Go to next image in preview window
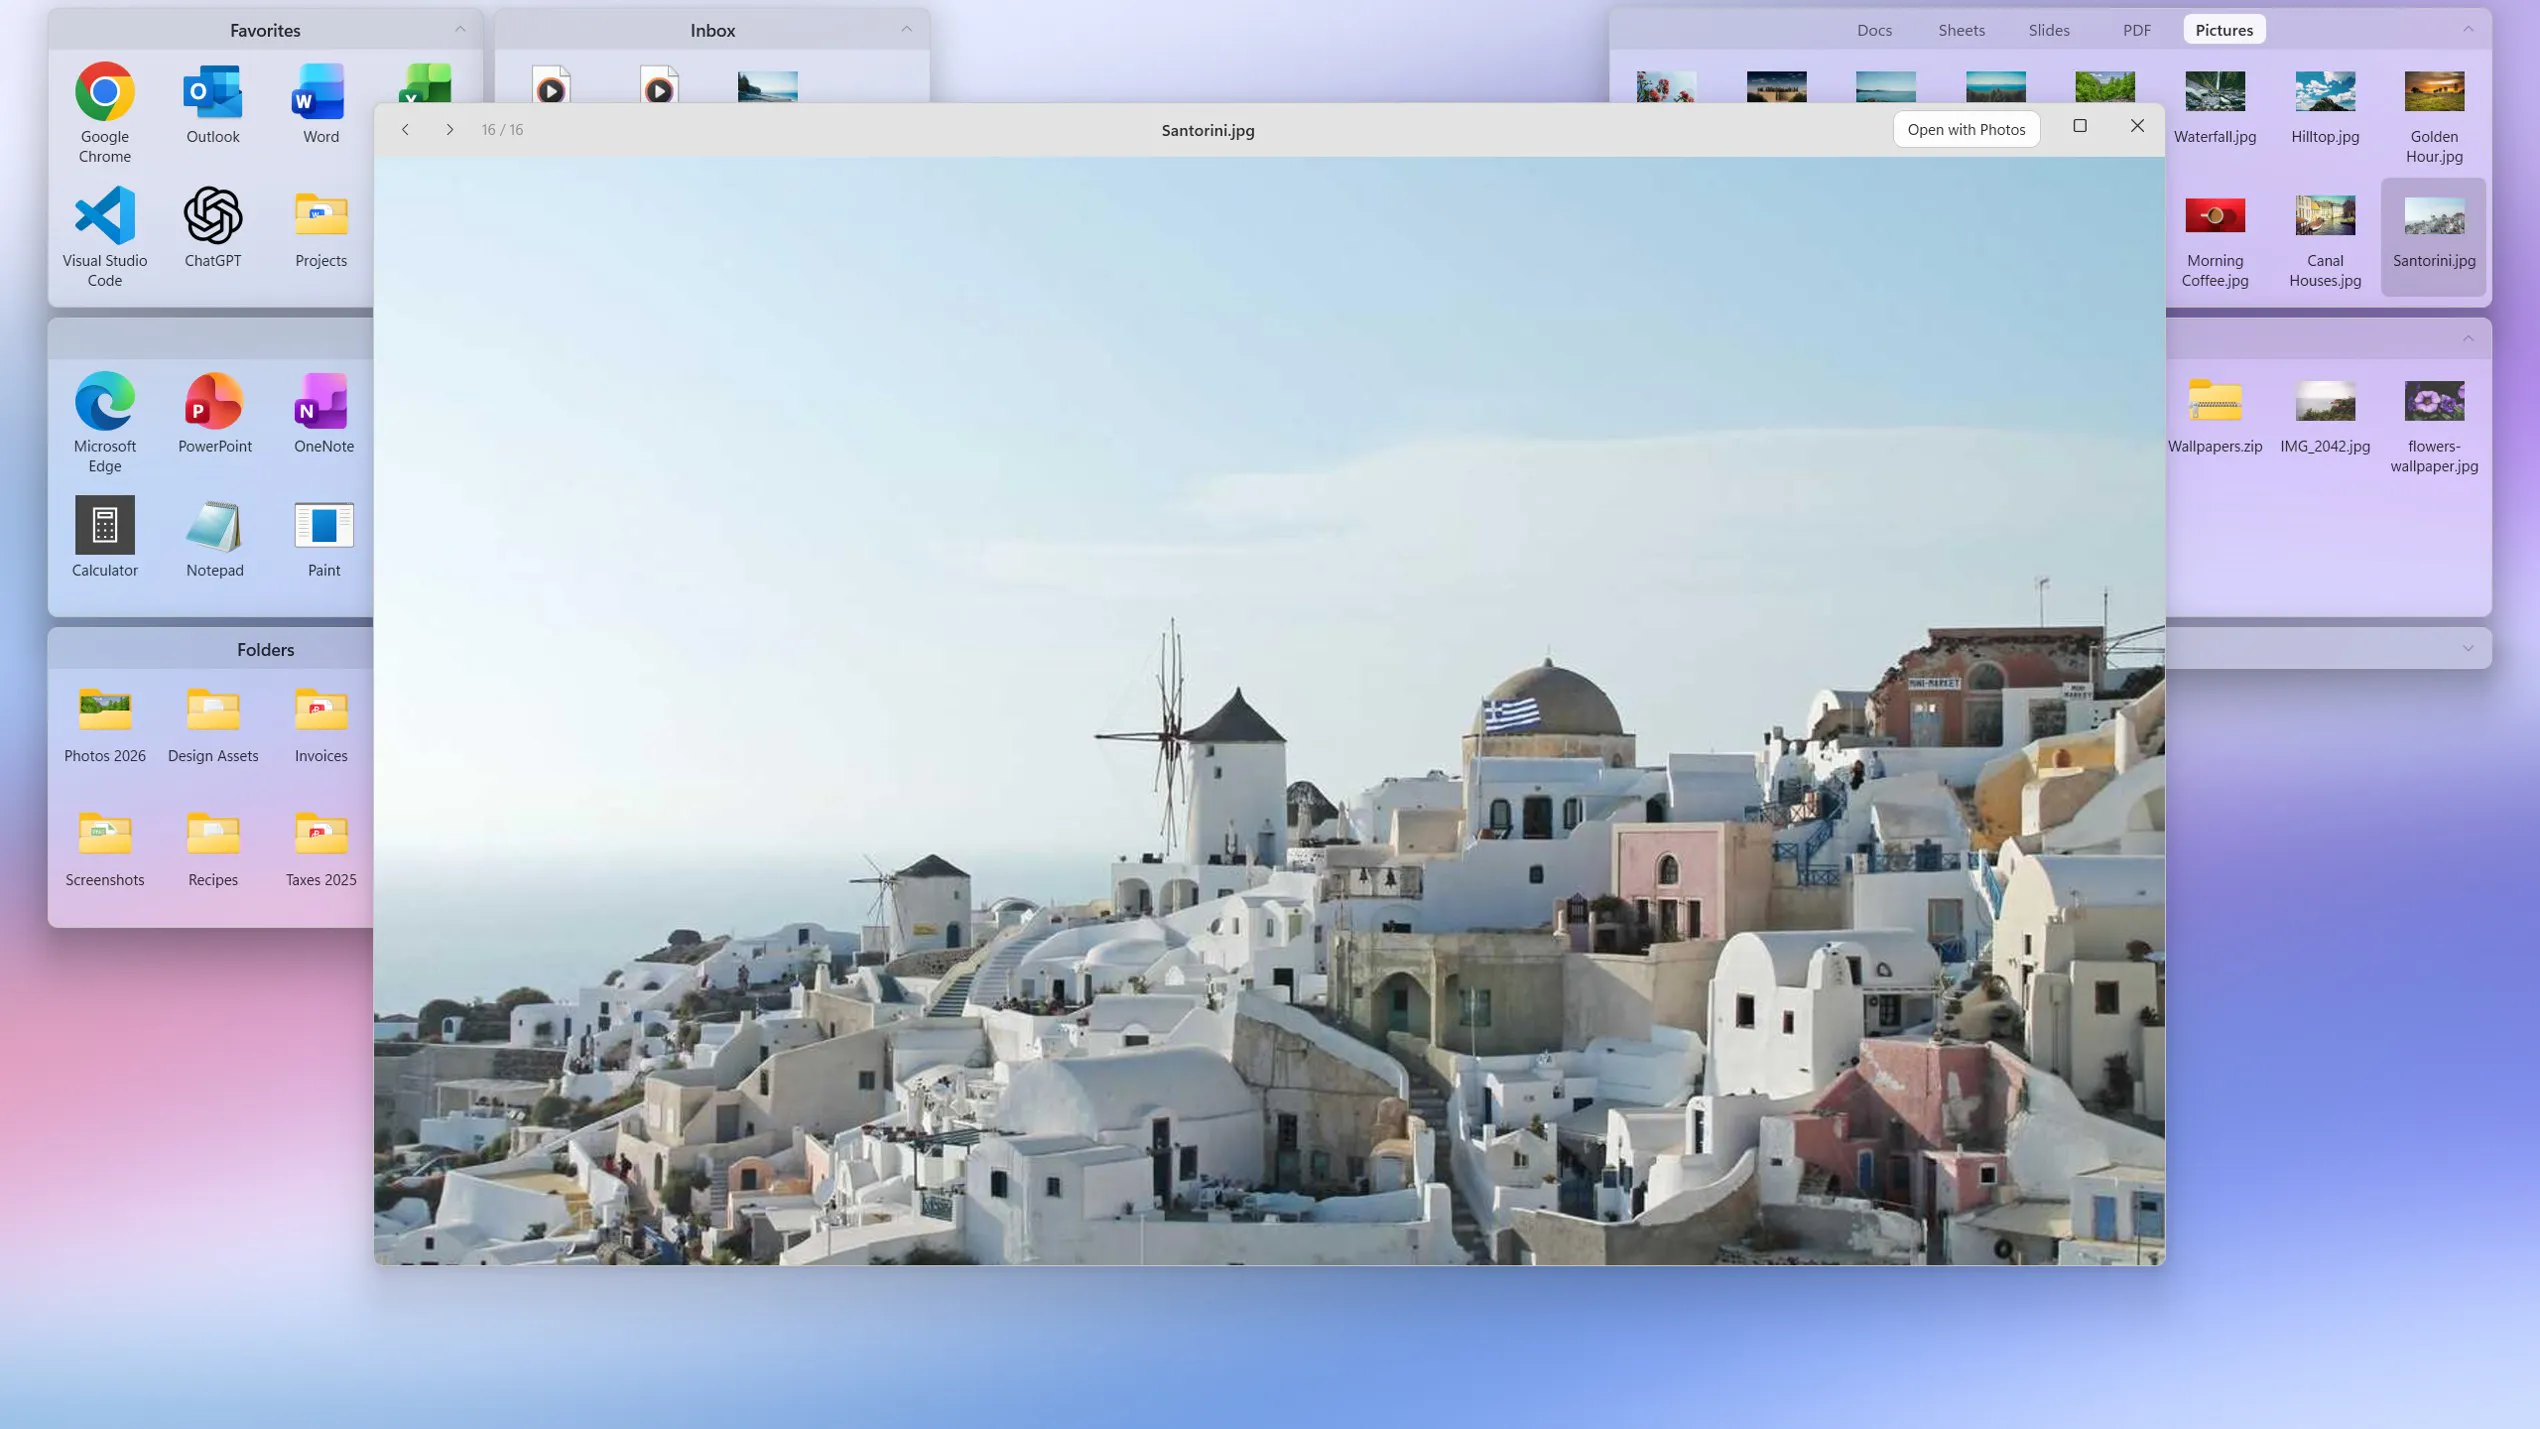The height and width of the screenshot is (1429, 2540). tap(449, 129)
